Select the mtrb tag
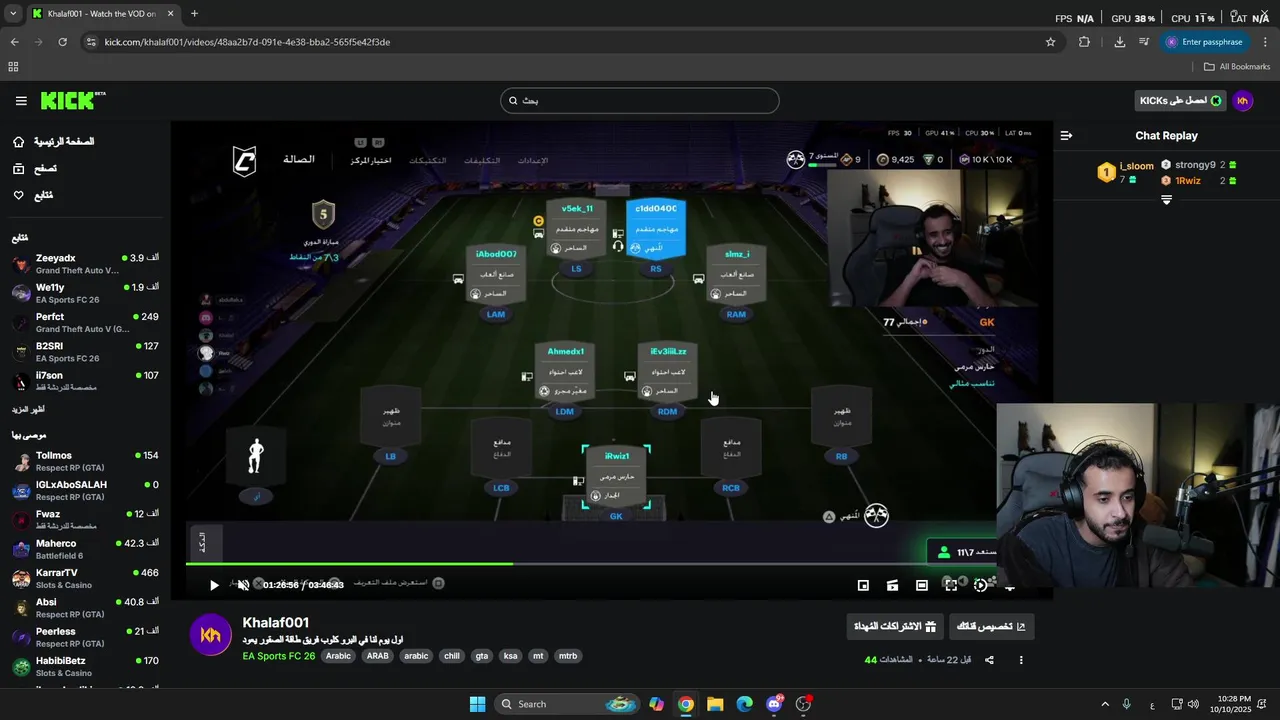Screen dimensions: 1280x720 [567, 656]
